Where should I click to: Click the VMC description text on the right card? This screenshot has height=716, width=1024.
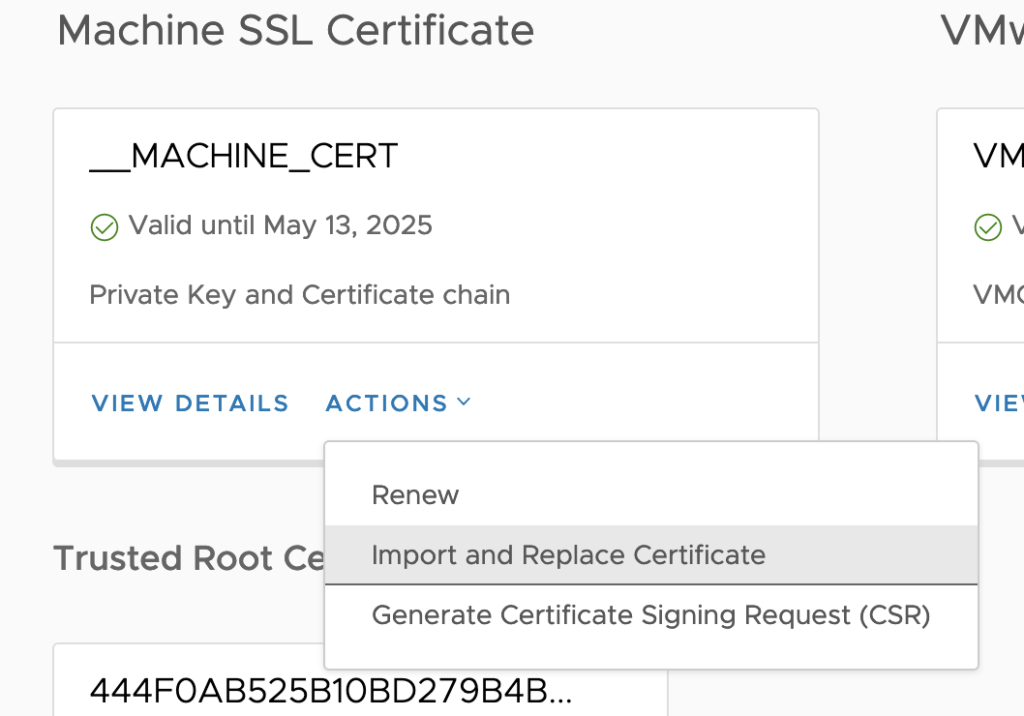pos(998,295)
